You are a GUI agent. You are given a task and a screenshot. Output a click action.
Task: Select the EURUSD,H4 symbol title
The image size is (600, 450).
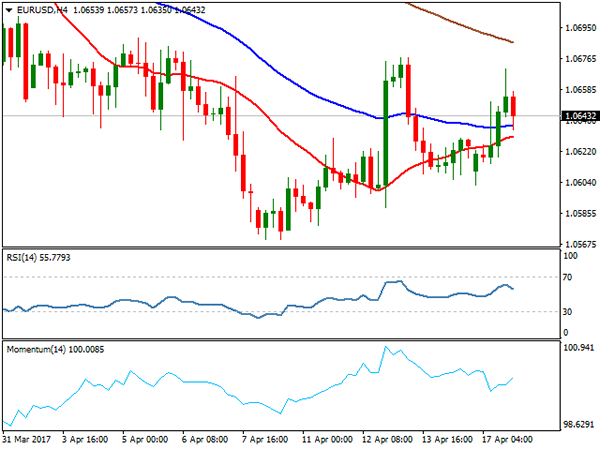(x=43, y=10)
